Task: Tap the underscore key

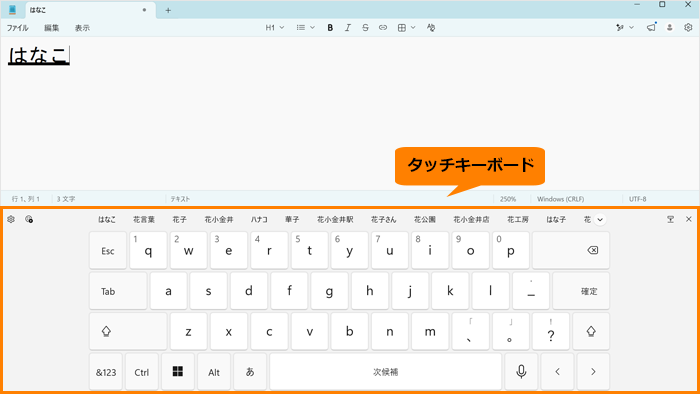Action: (531, 291)
